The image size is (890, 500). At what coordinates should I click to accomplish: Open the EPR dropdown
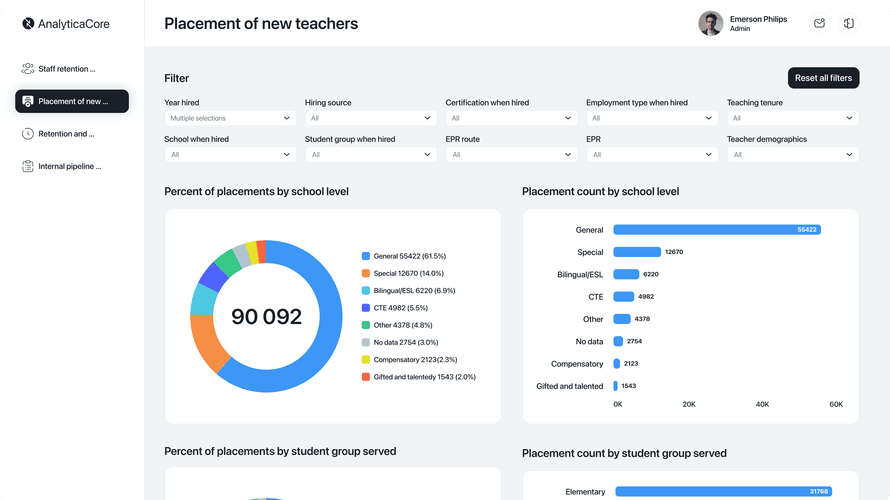652,154
